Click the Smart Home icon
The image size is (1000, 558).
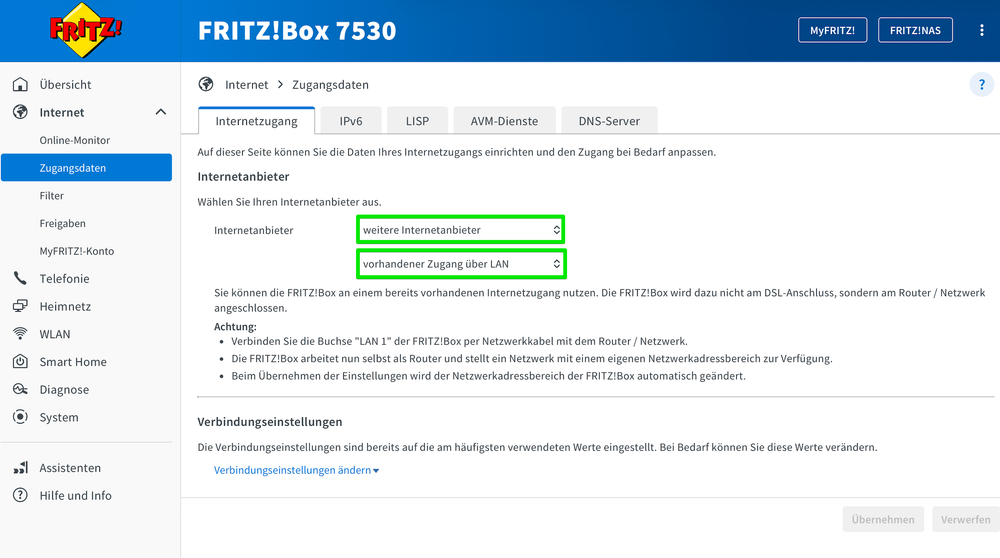pos(20,362)
